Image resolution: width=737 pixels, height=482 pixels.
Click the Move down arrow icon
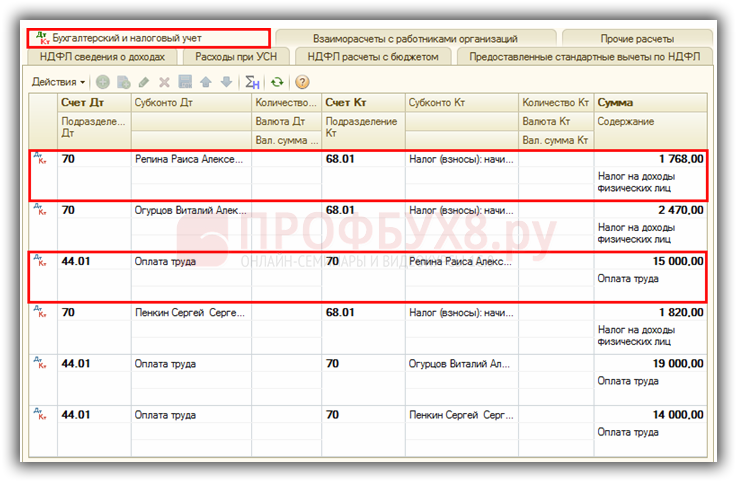coord(226,82)
